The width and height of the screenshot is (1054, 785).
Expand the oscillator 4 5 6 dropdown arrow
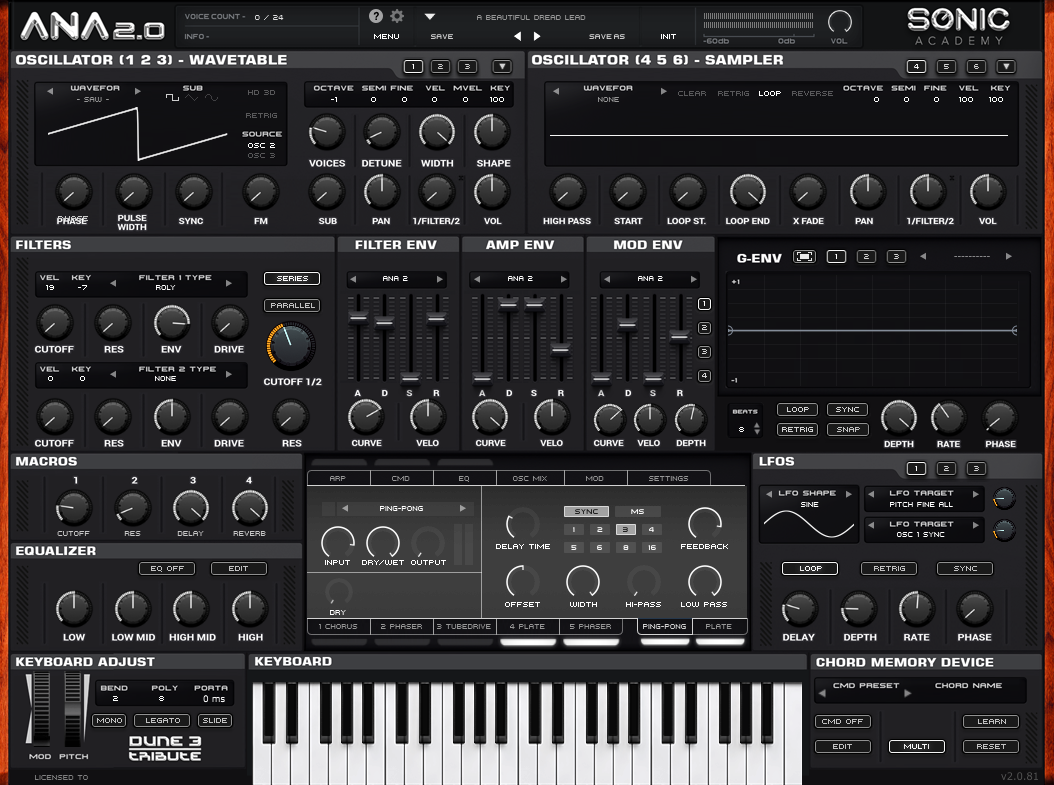(1006, 67)
